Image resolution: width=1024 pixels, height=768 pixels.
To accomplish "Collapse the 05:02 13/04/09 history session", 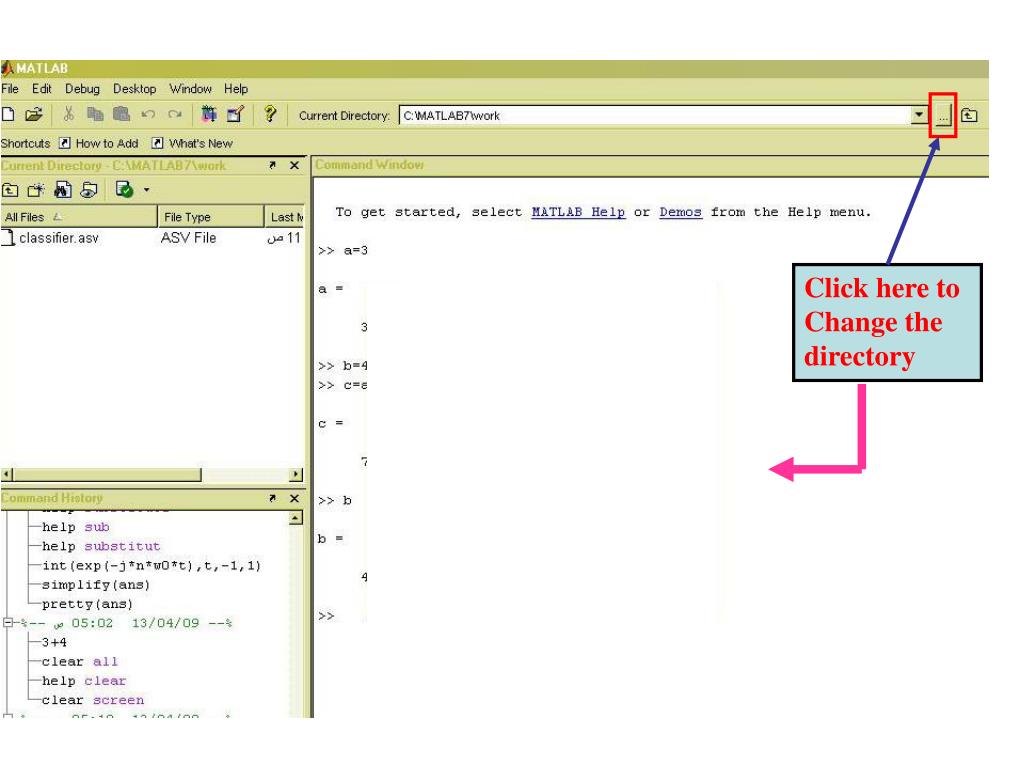I will tap(8, 623).
